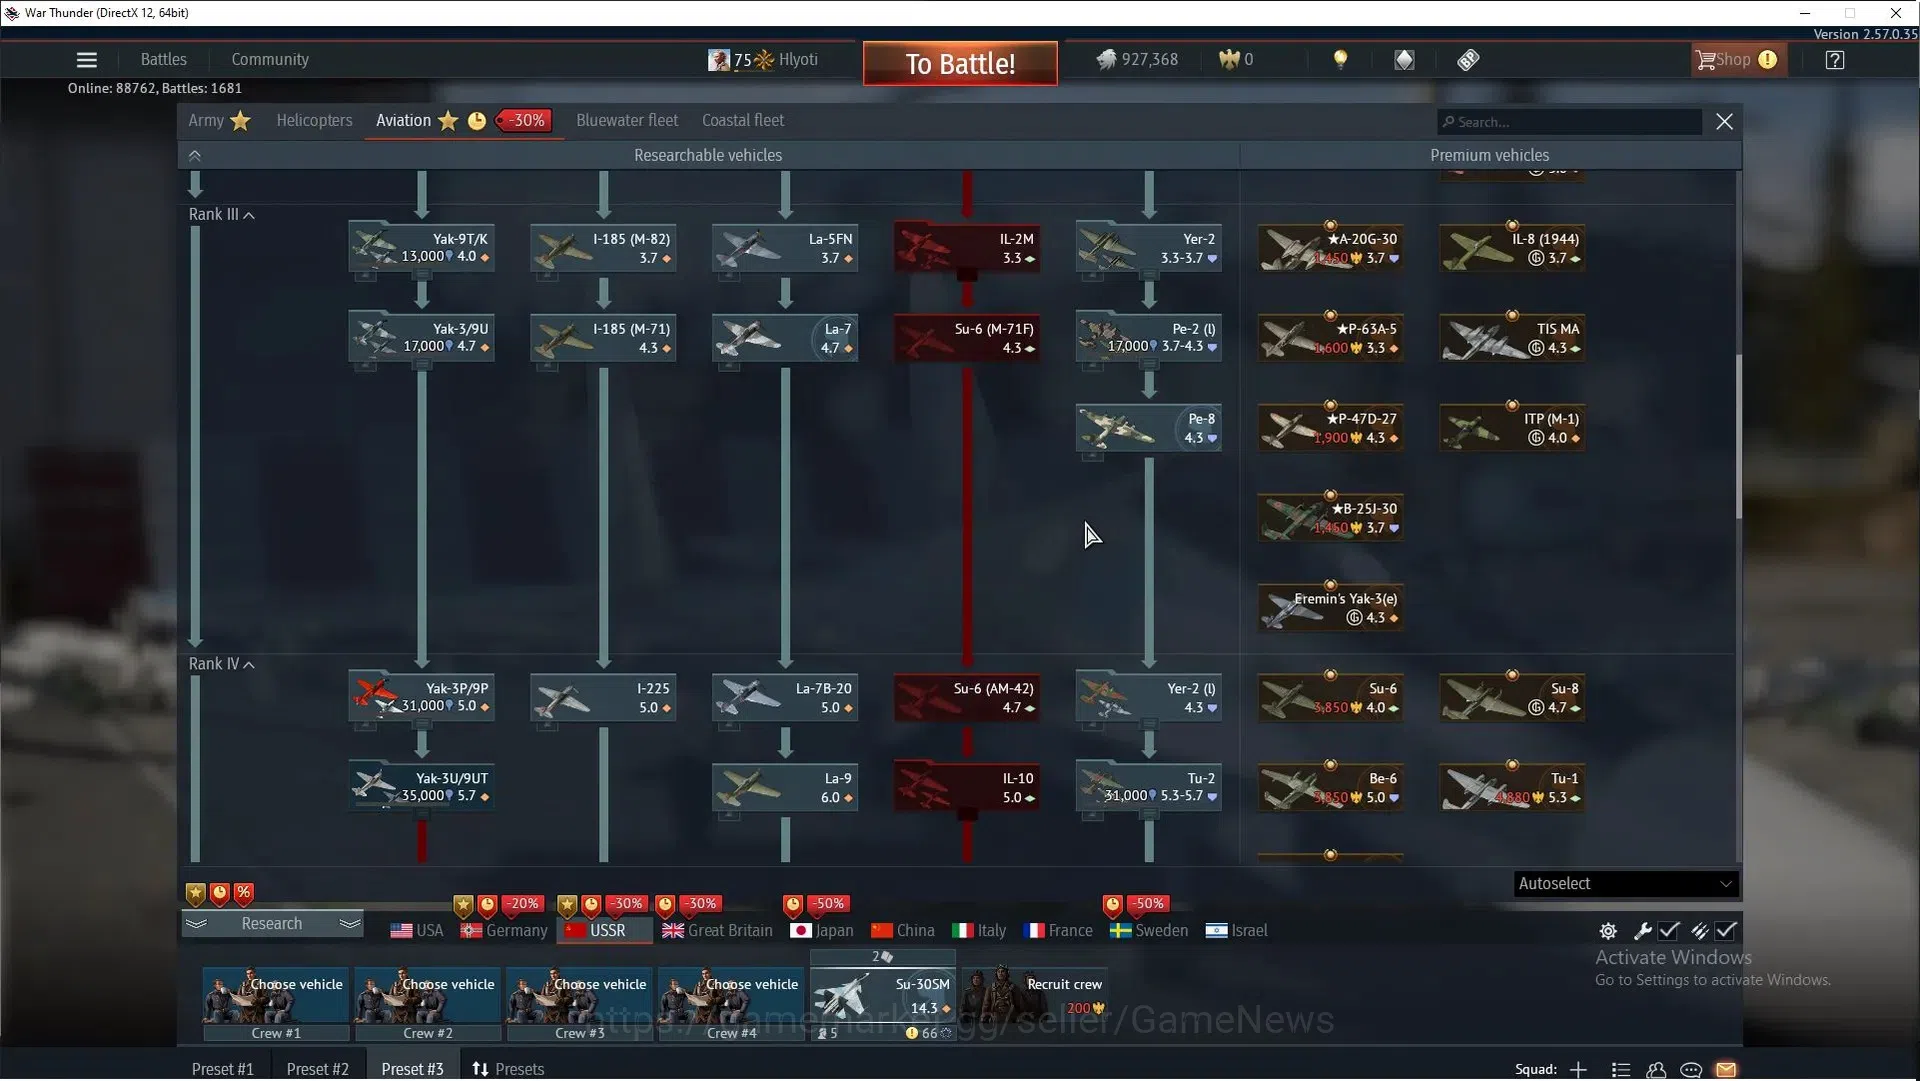Open the Presets sorting menu
Image resolution: width=1920 pixels, height=1081 pixels.
click(508, 1070)
